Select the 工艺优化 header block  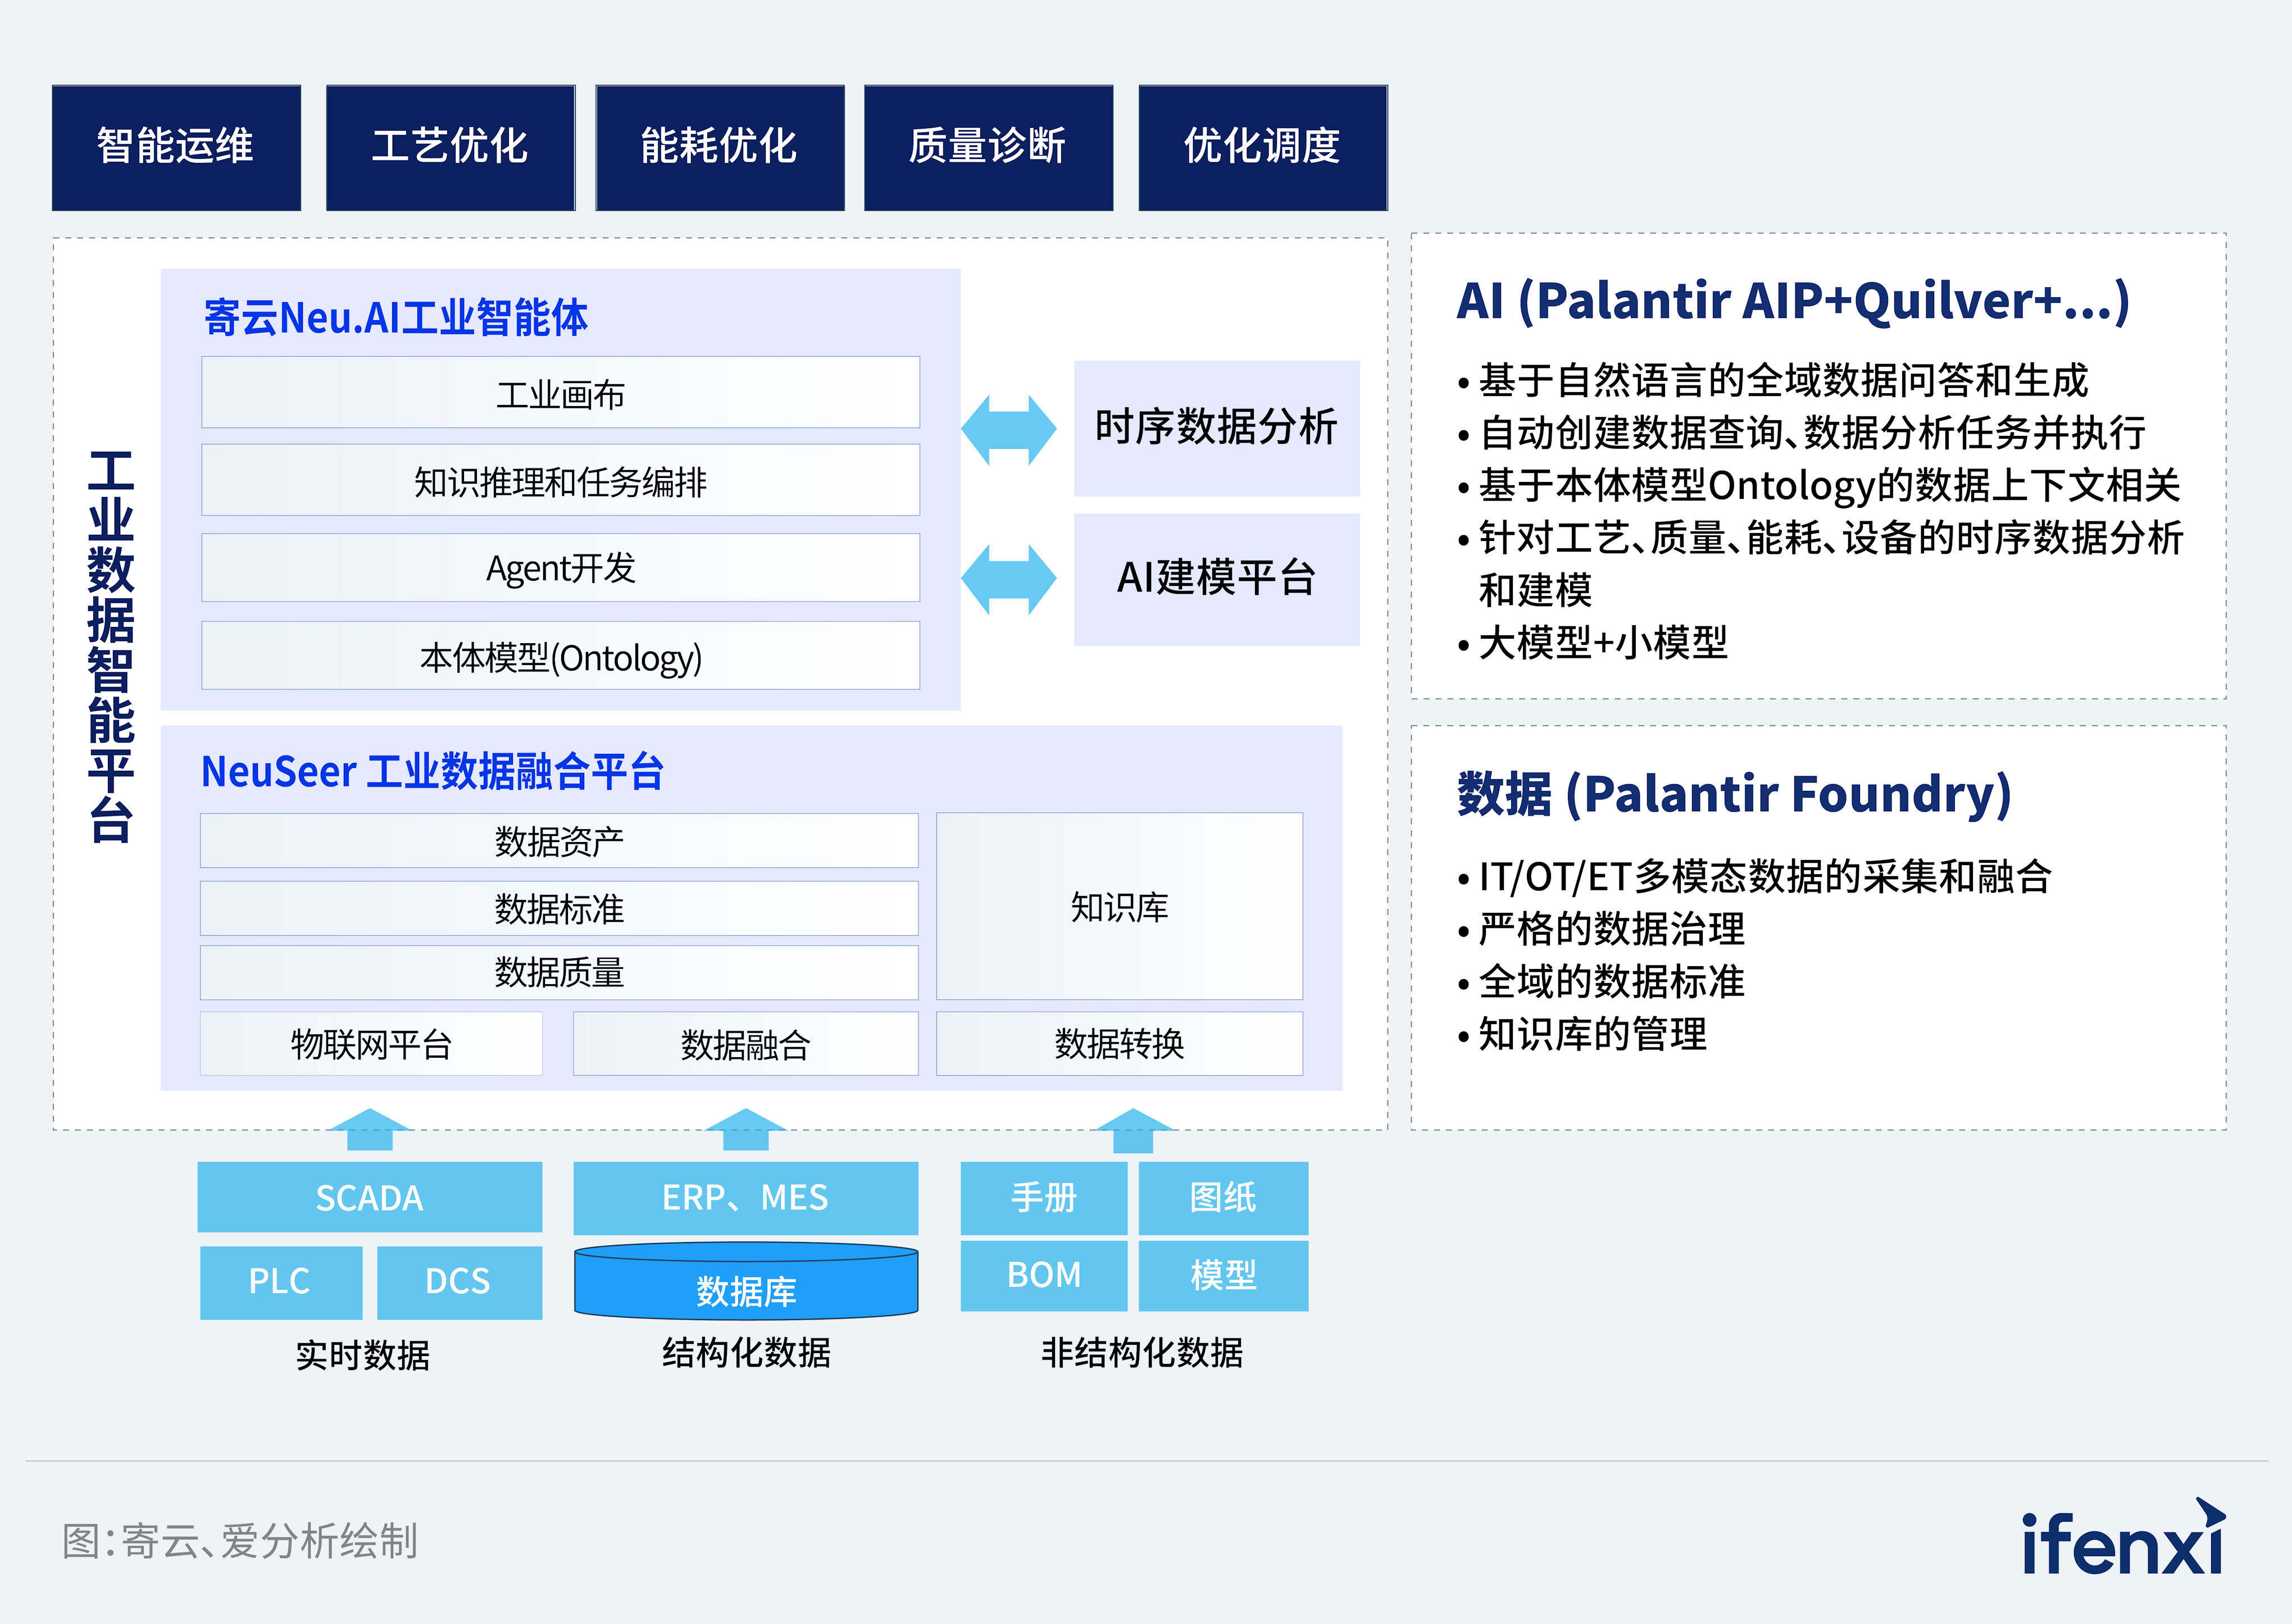(450, 147)
